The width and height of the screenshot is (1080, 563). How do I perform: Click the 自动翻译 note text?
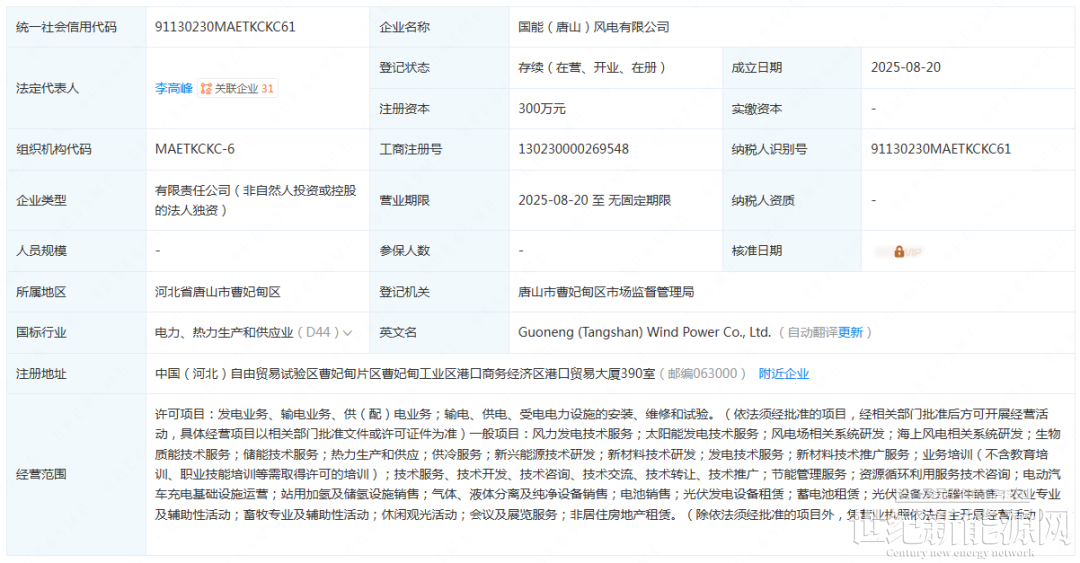click(x=813, y=333)
